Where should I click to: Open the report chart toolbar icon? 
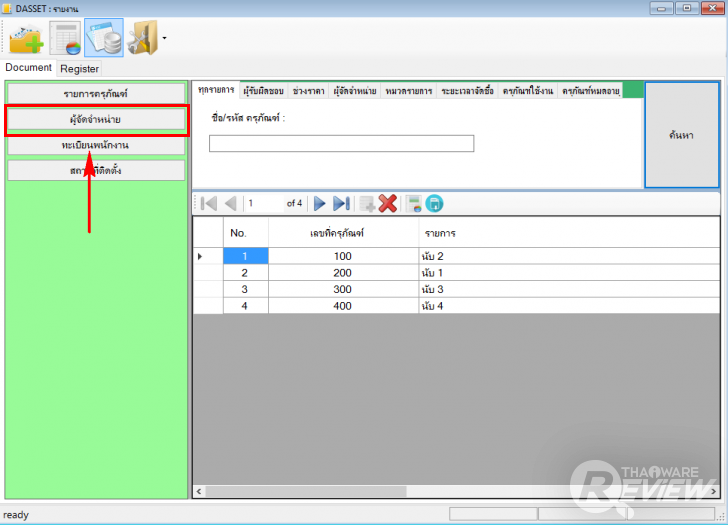pyautogui.click(x=413, y=204)
